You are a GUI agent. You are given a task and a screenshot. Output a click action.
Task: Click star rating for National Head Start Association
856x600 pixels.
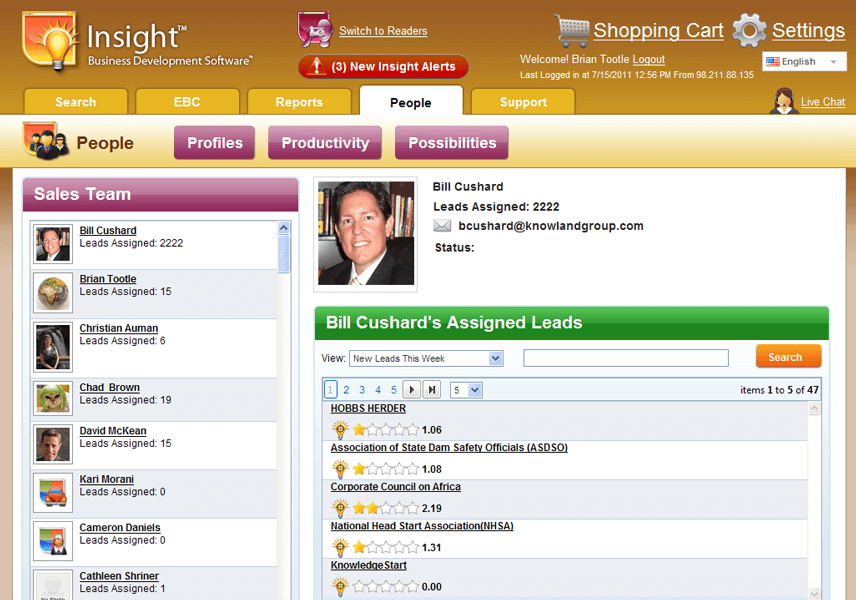coord(386,548)
